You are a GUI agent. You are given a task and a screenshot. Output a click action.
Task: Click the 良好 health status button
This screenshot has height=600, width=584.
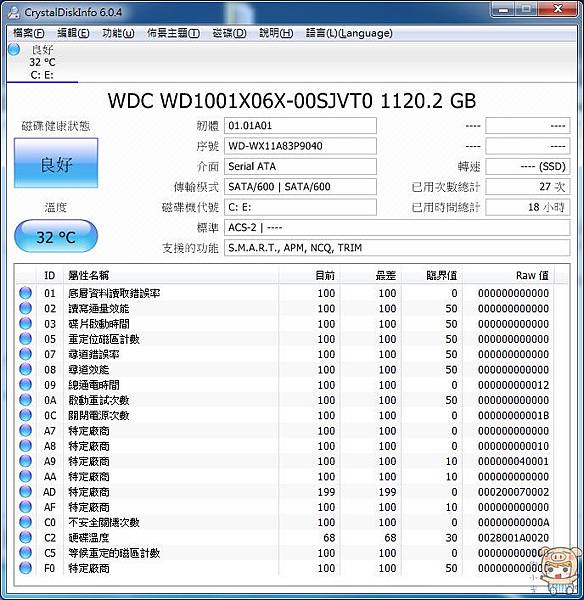tap(56, 163)
